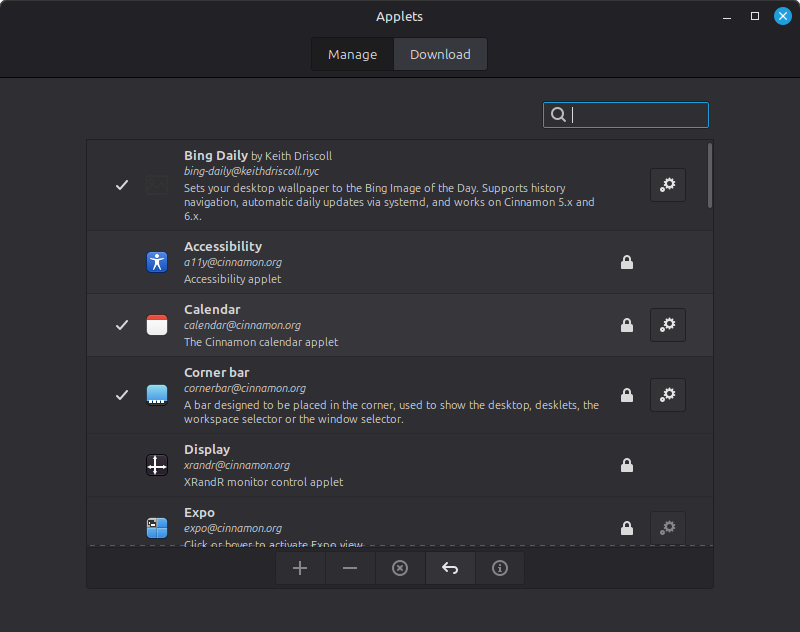Click the checkmark beside Bing Daily
The image size is (800, 632).
pos(122,185)
